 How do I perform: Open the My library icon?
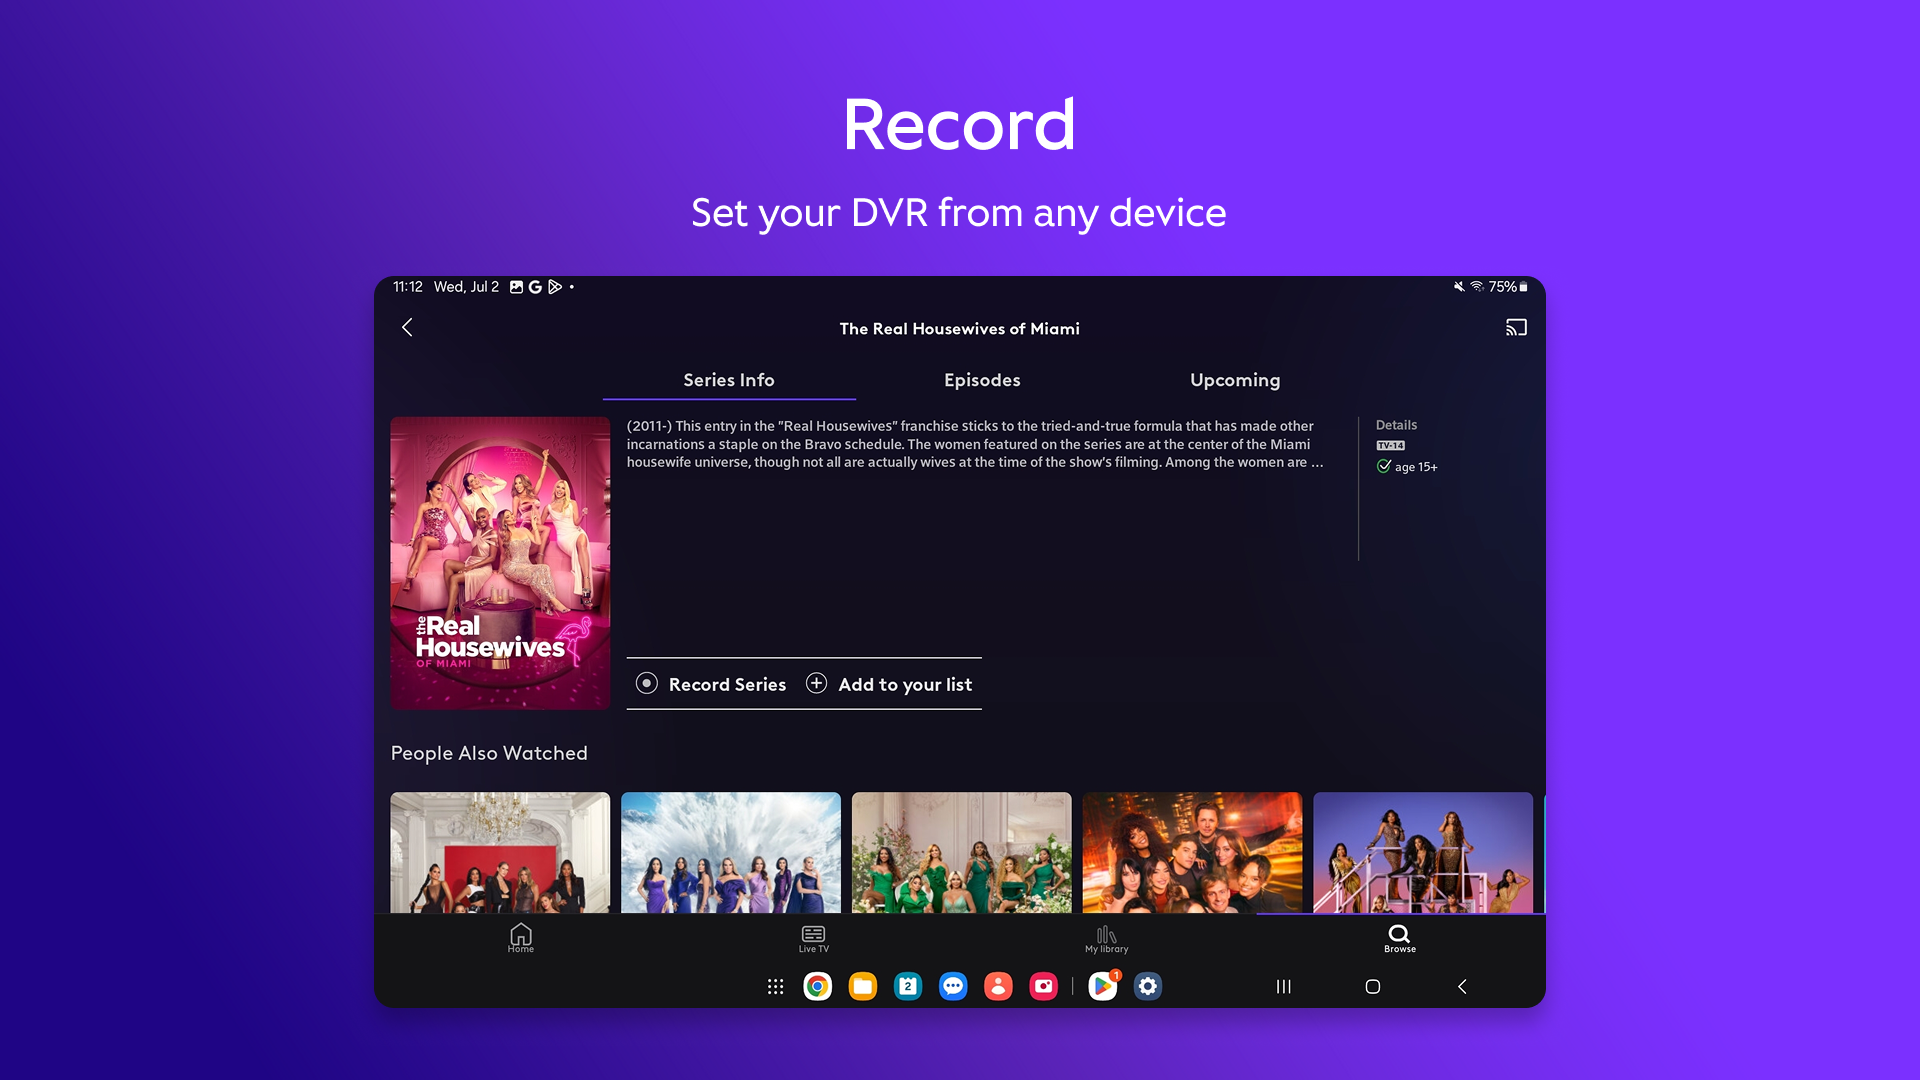pyautogui.click(x=1106, y=937)
